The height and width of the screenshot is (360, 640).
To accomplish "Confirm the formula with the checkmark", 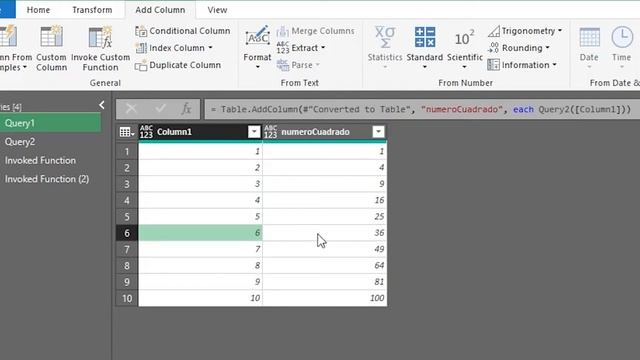I will pos(160,109).
